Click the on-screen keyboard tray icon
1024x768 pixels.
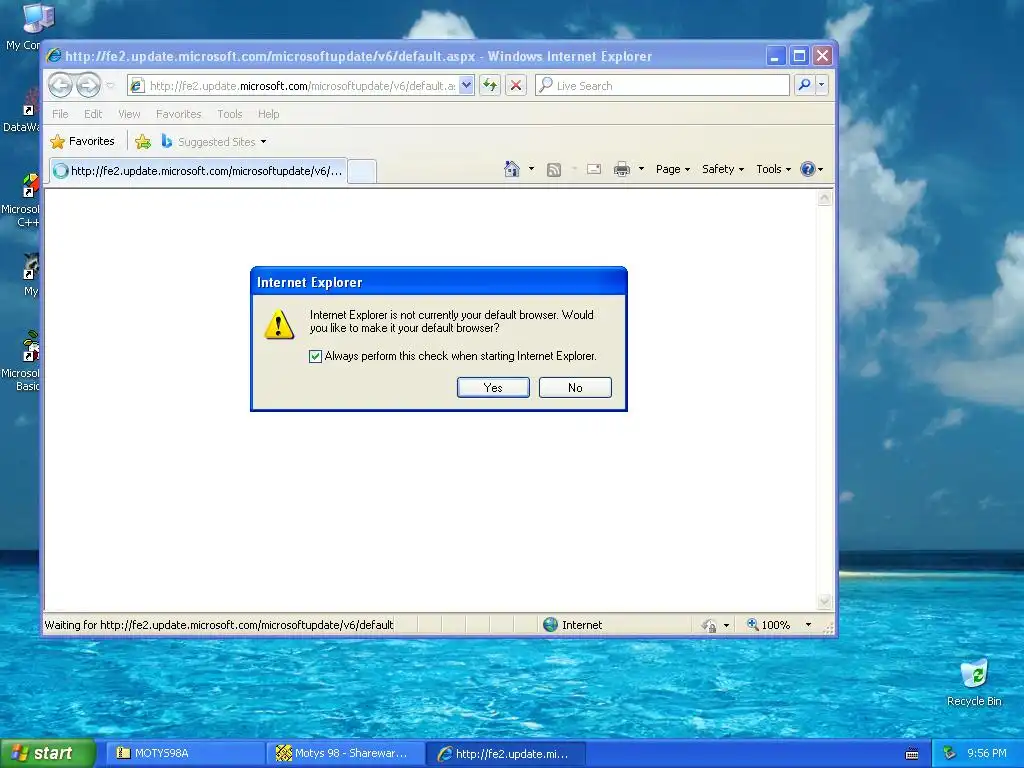(x=912, y=754)
